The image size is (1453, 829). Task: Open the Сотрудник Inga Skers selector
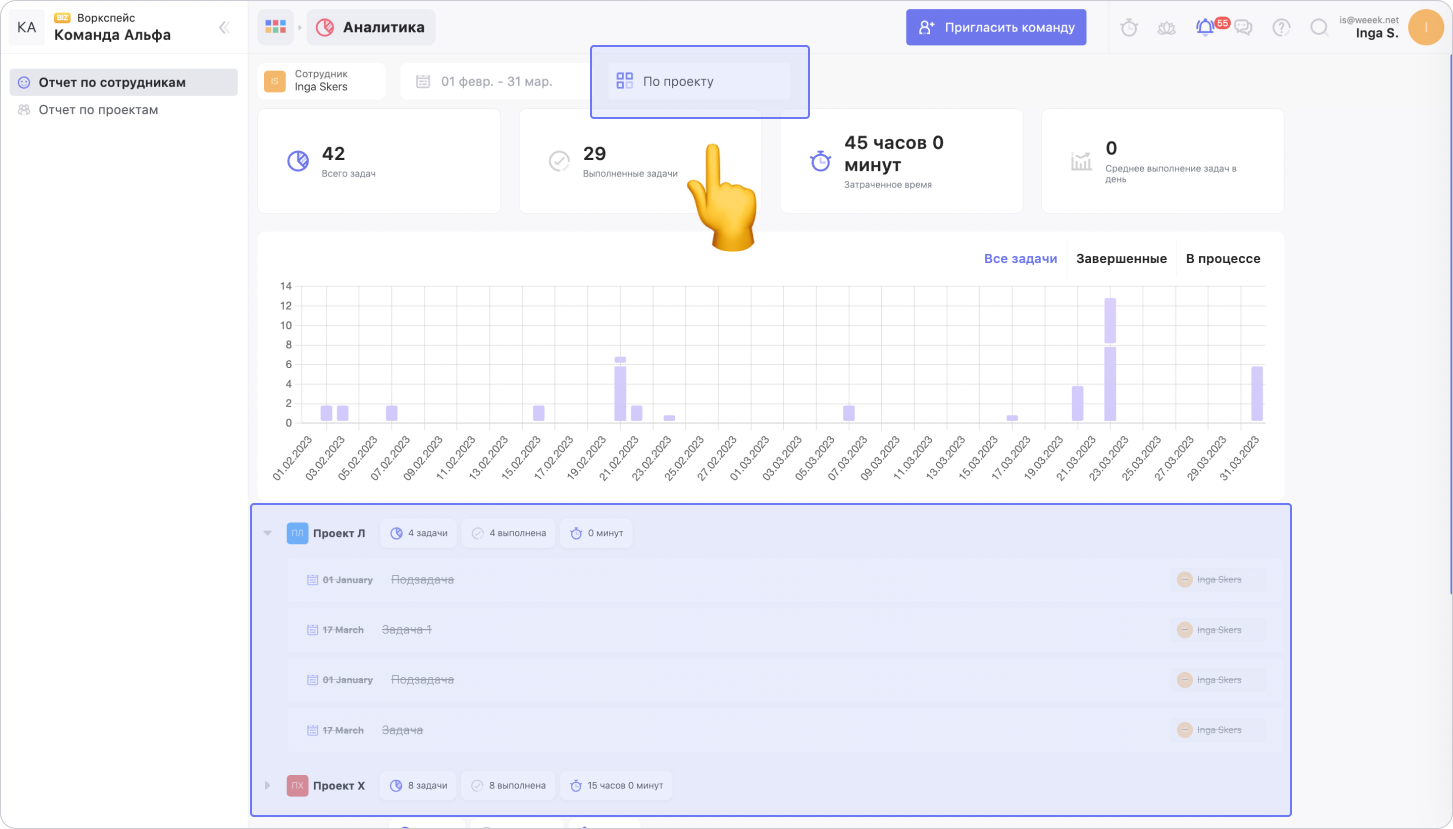(x=322, y=81)
